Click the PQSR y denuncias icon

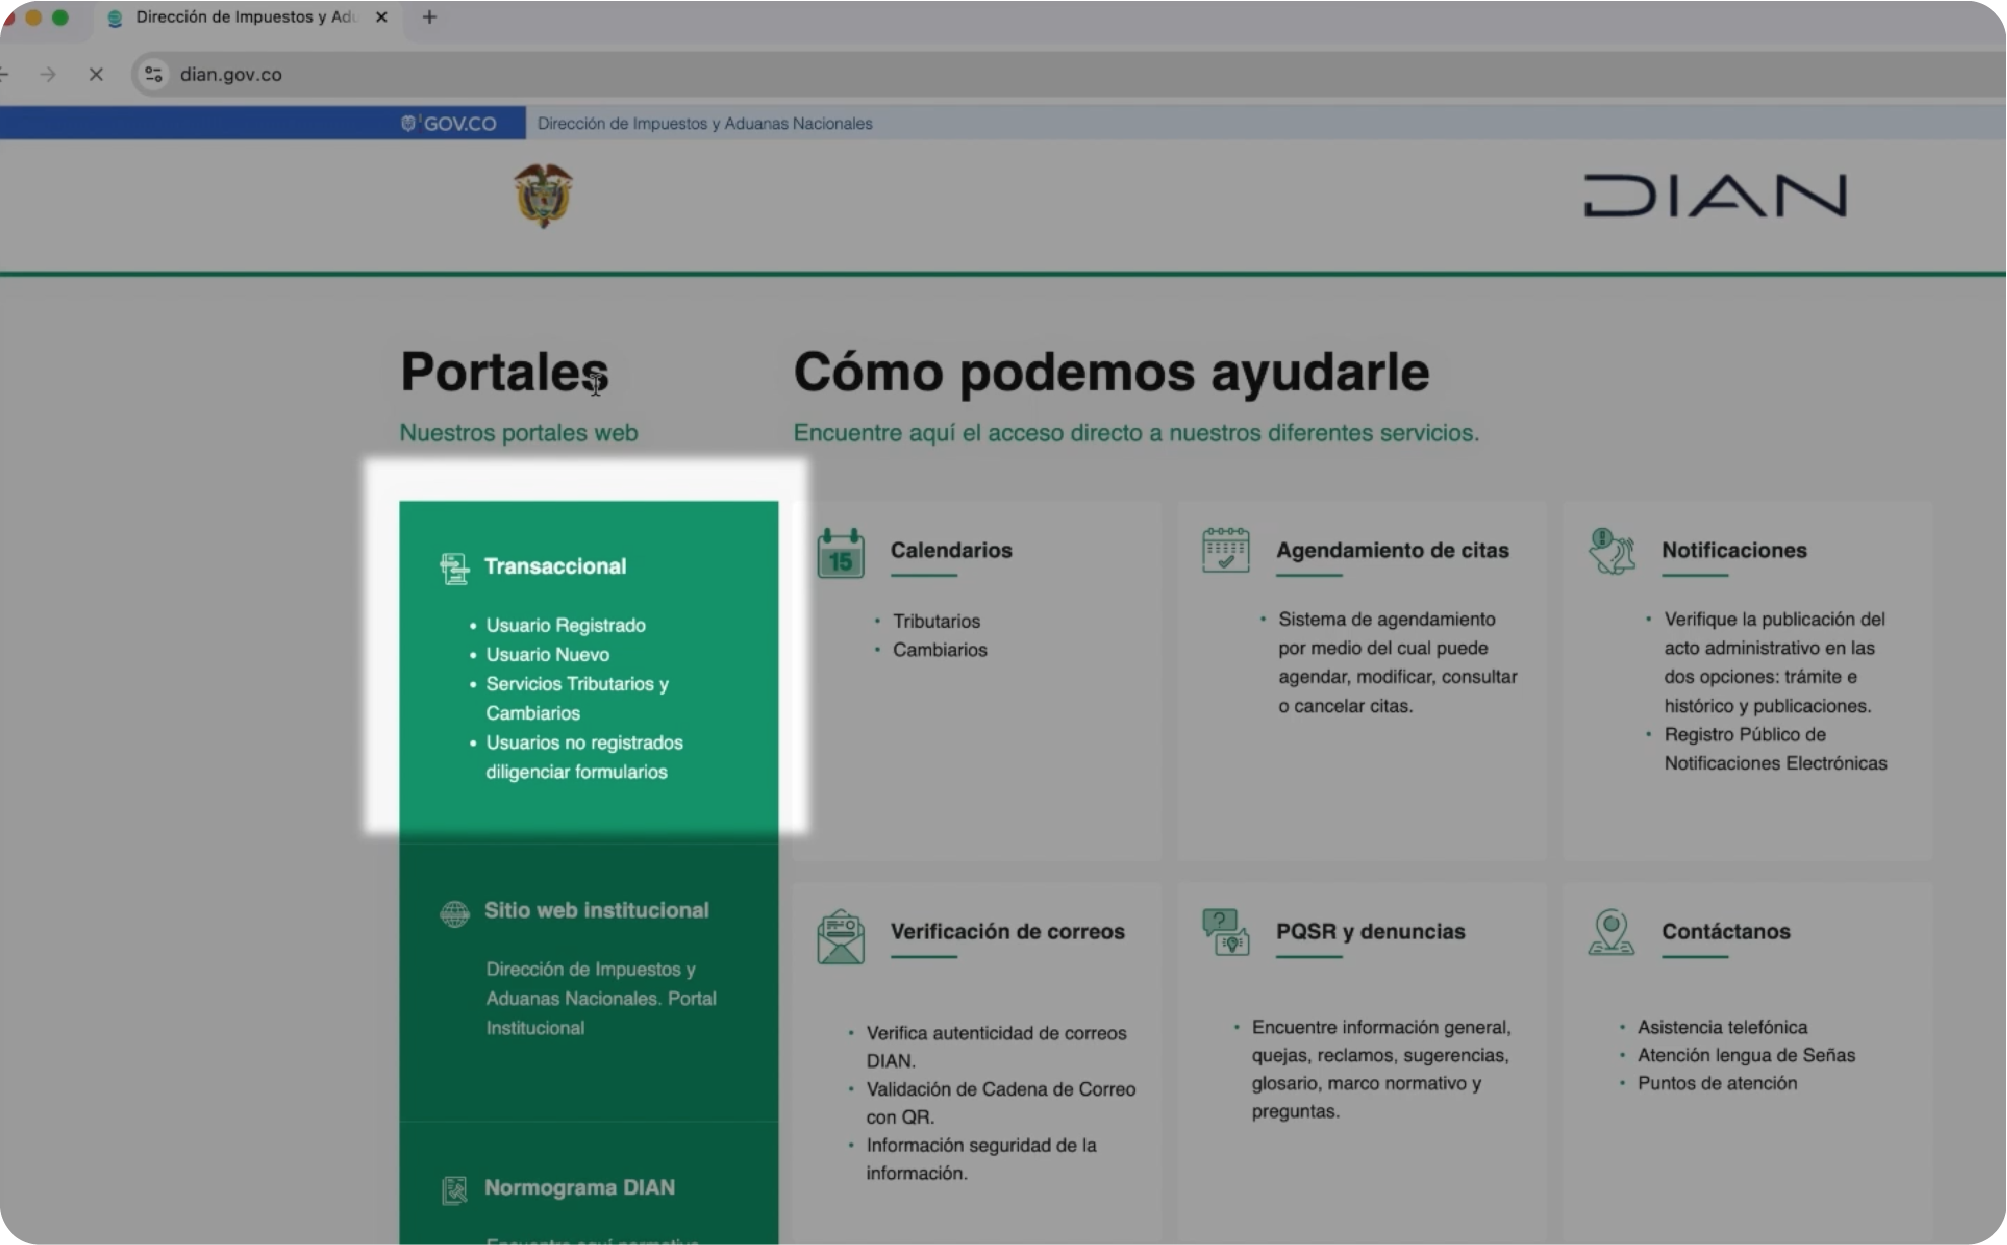click(x=1225, y=932)
